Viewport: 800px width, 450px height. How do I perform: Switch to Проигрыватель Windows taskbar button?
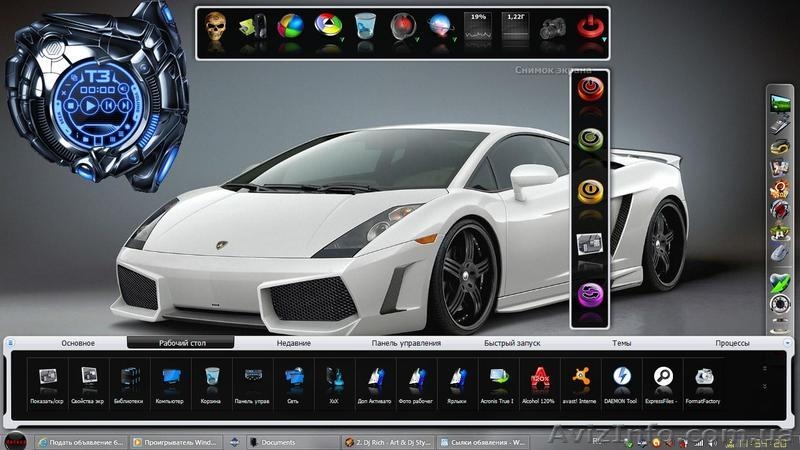[176, 442]
